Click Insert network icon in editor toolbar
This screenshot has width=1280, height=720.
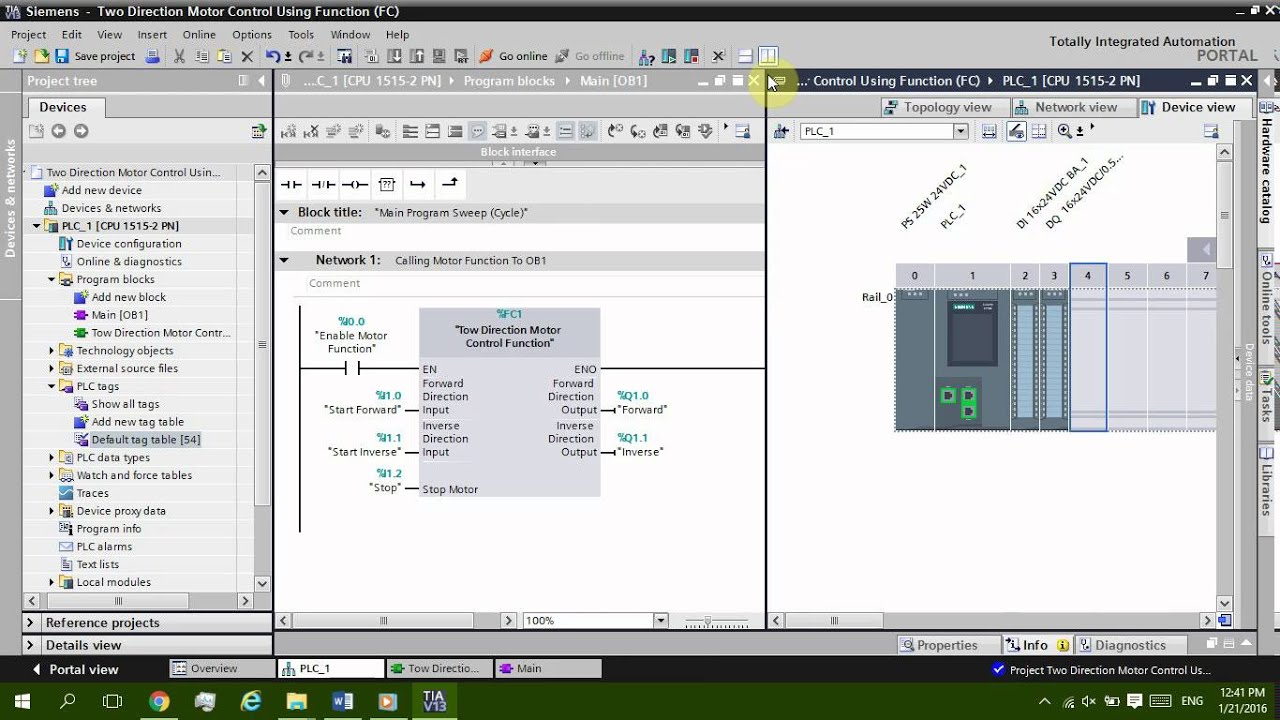pyautogui.click(x=290, y=131)
